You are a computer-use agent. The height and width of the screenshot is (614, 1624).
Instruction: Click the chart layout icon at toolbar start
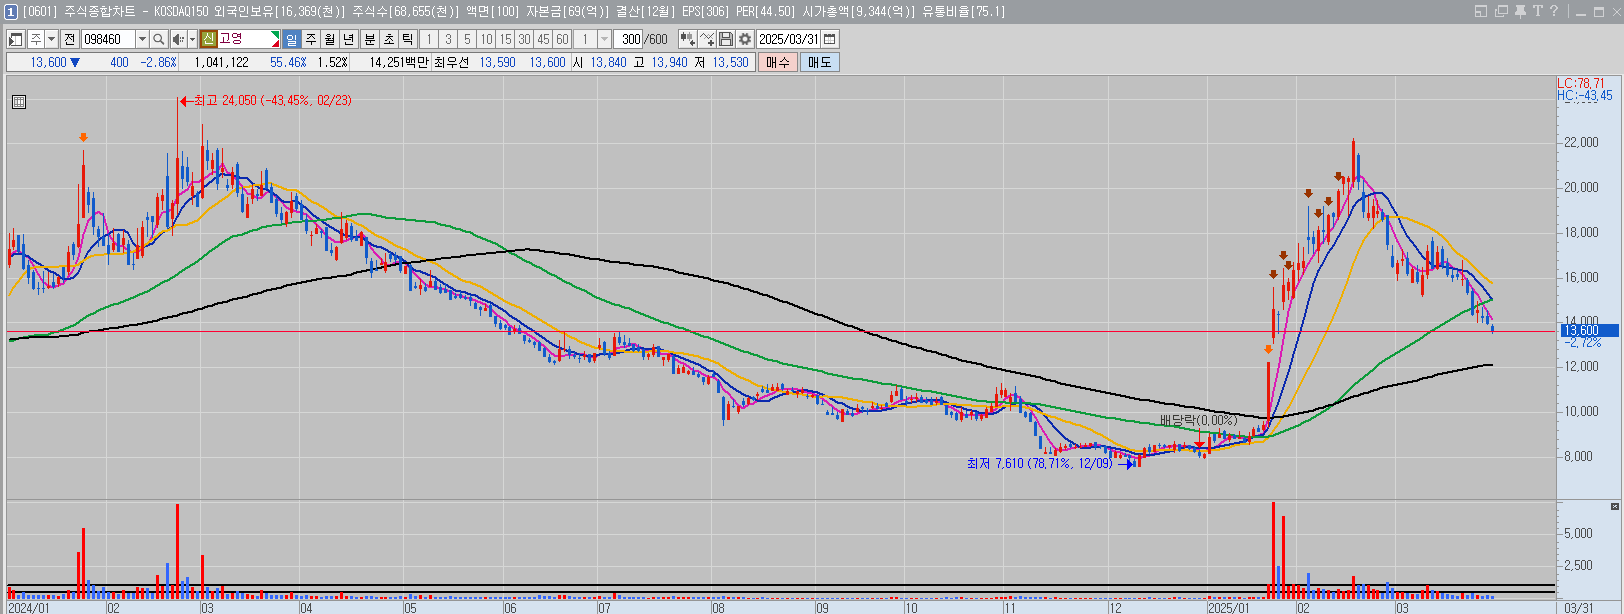pyautogui.click(x=16, y=39)
